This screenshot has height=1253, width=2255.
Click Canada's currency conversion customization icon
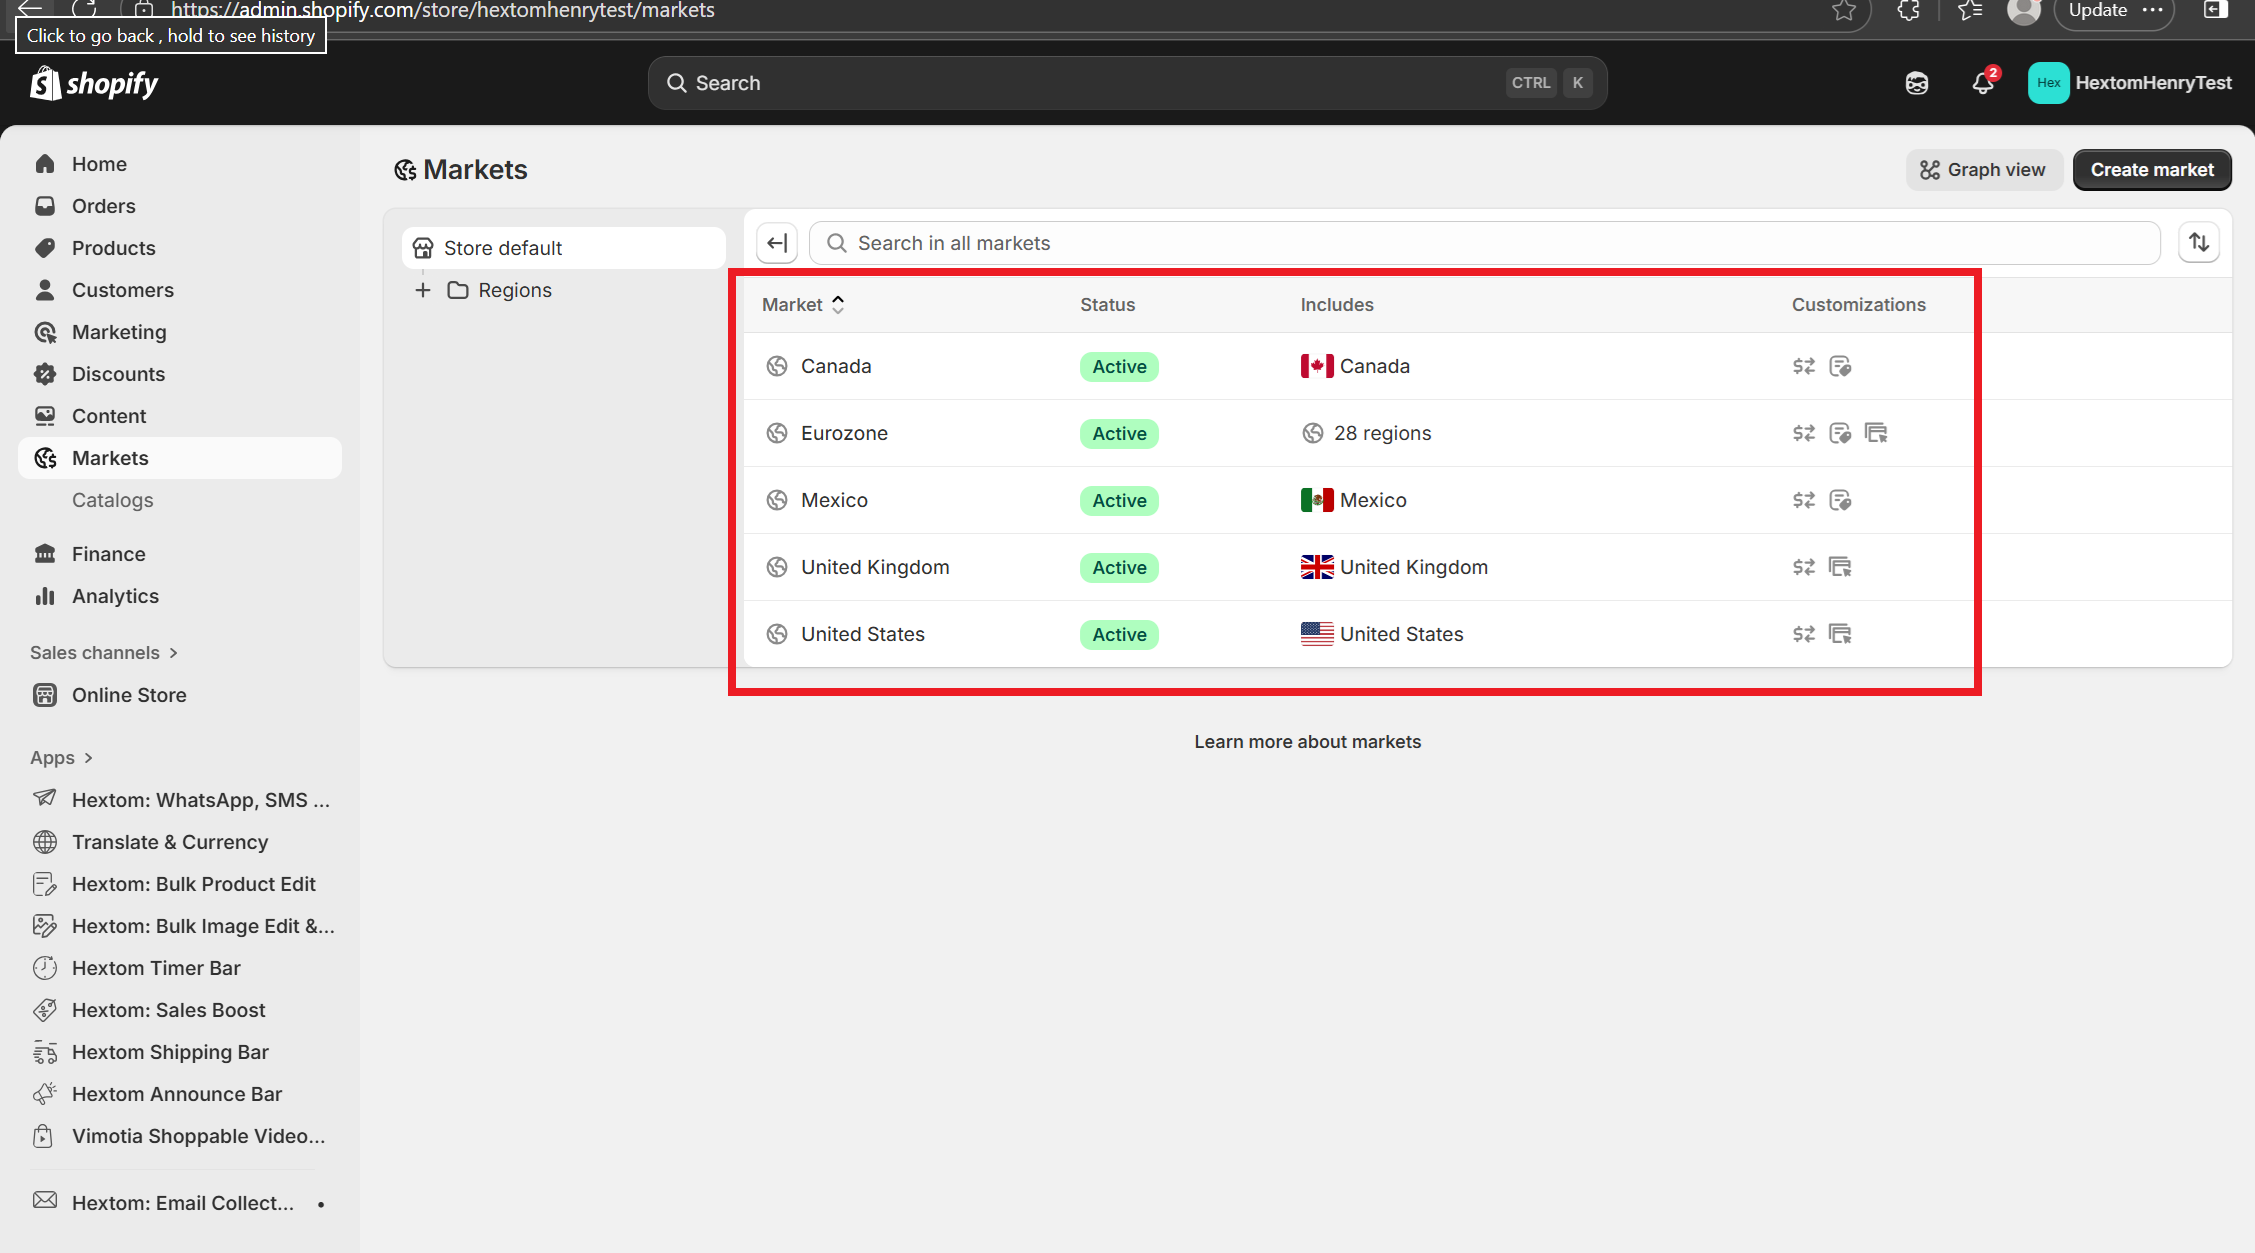[1803, 366]
